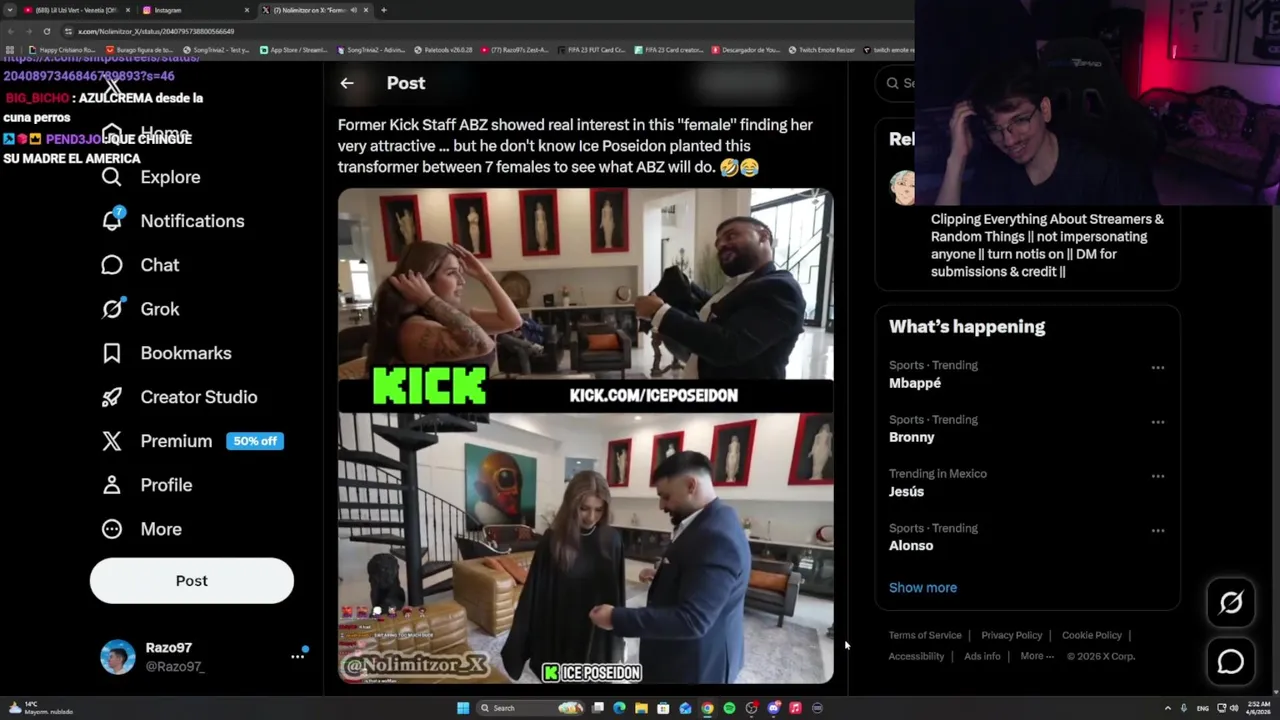Open Microsoft Store from the taskbar
1280x720 pixels.
tap(663, 708)
